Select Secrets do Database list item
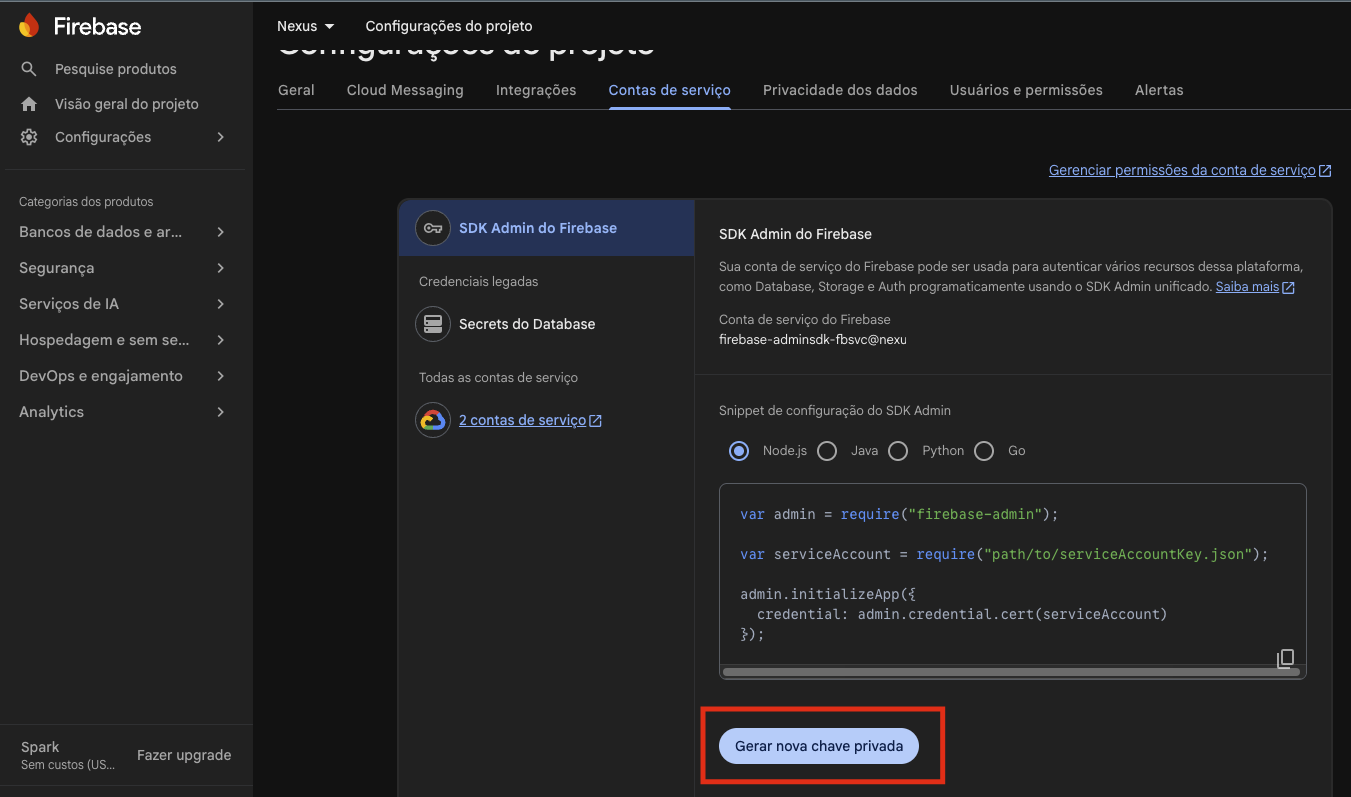This screenshot has height=797, width=1351. click(x=546, y=324)
